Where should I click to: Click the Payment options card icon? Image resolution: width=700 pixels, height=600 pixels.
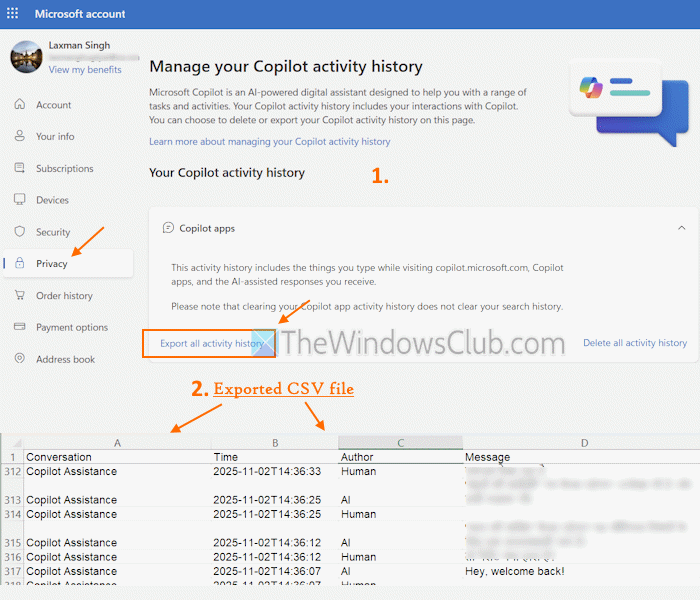pyautogui.click(x=20, y=326)
